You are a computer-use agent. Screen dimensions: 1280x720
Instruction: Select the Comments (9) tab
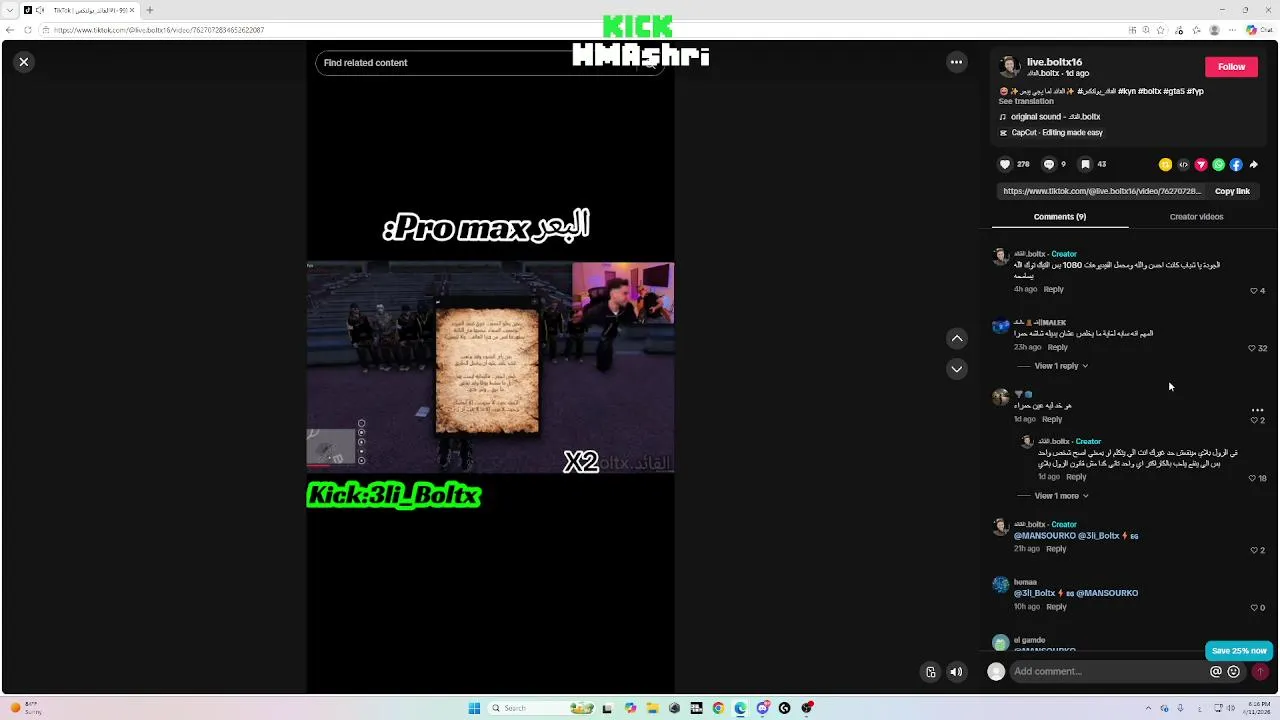[1060, 217]
